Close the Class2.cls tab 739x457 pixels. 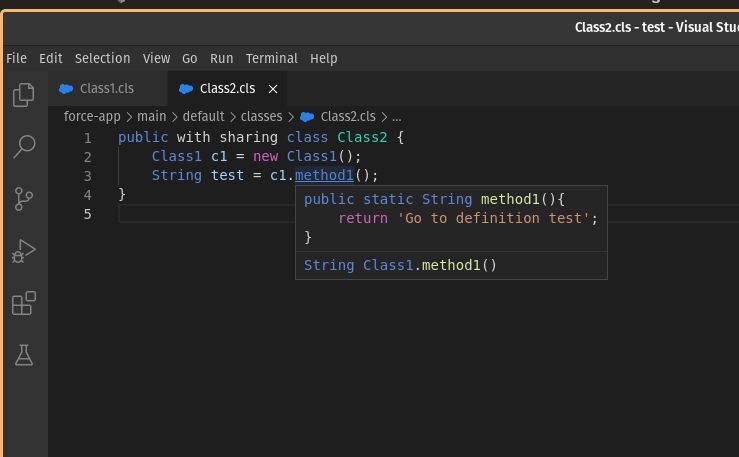pos(273,89)
